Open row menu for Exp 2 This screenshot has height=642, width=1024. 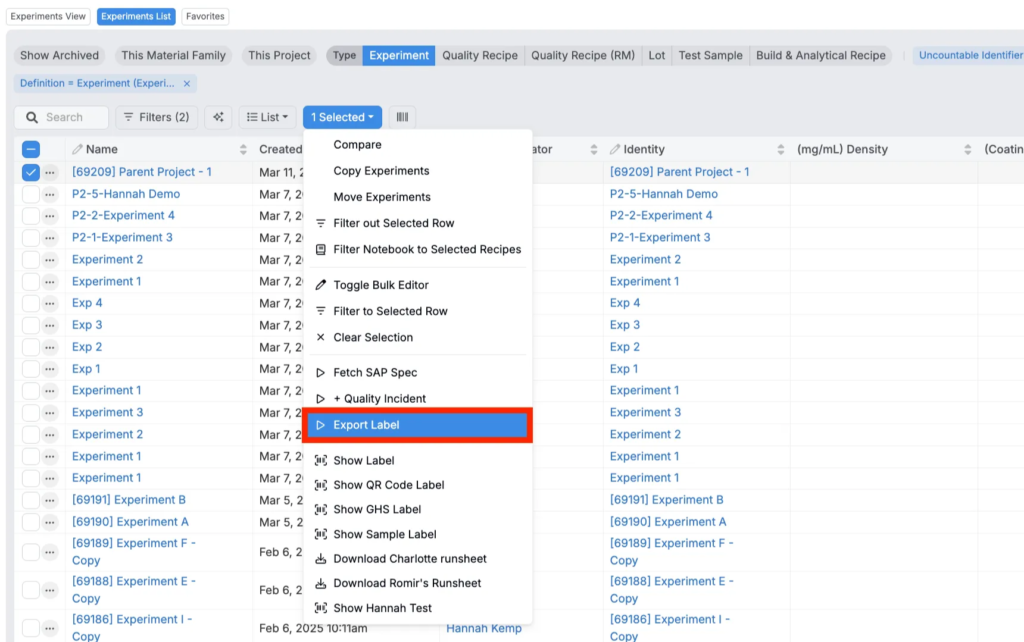pos(50,347)
